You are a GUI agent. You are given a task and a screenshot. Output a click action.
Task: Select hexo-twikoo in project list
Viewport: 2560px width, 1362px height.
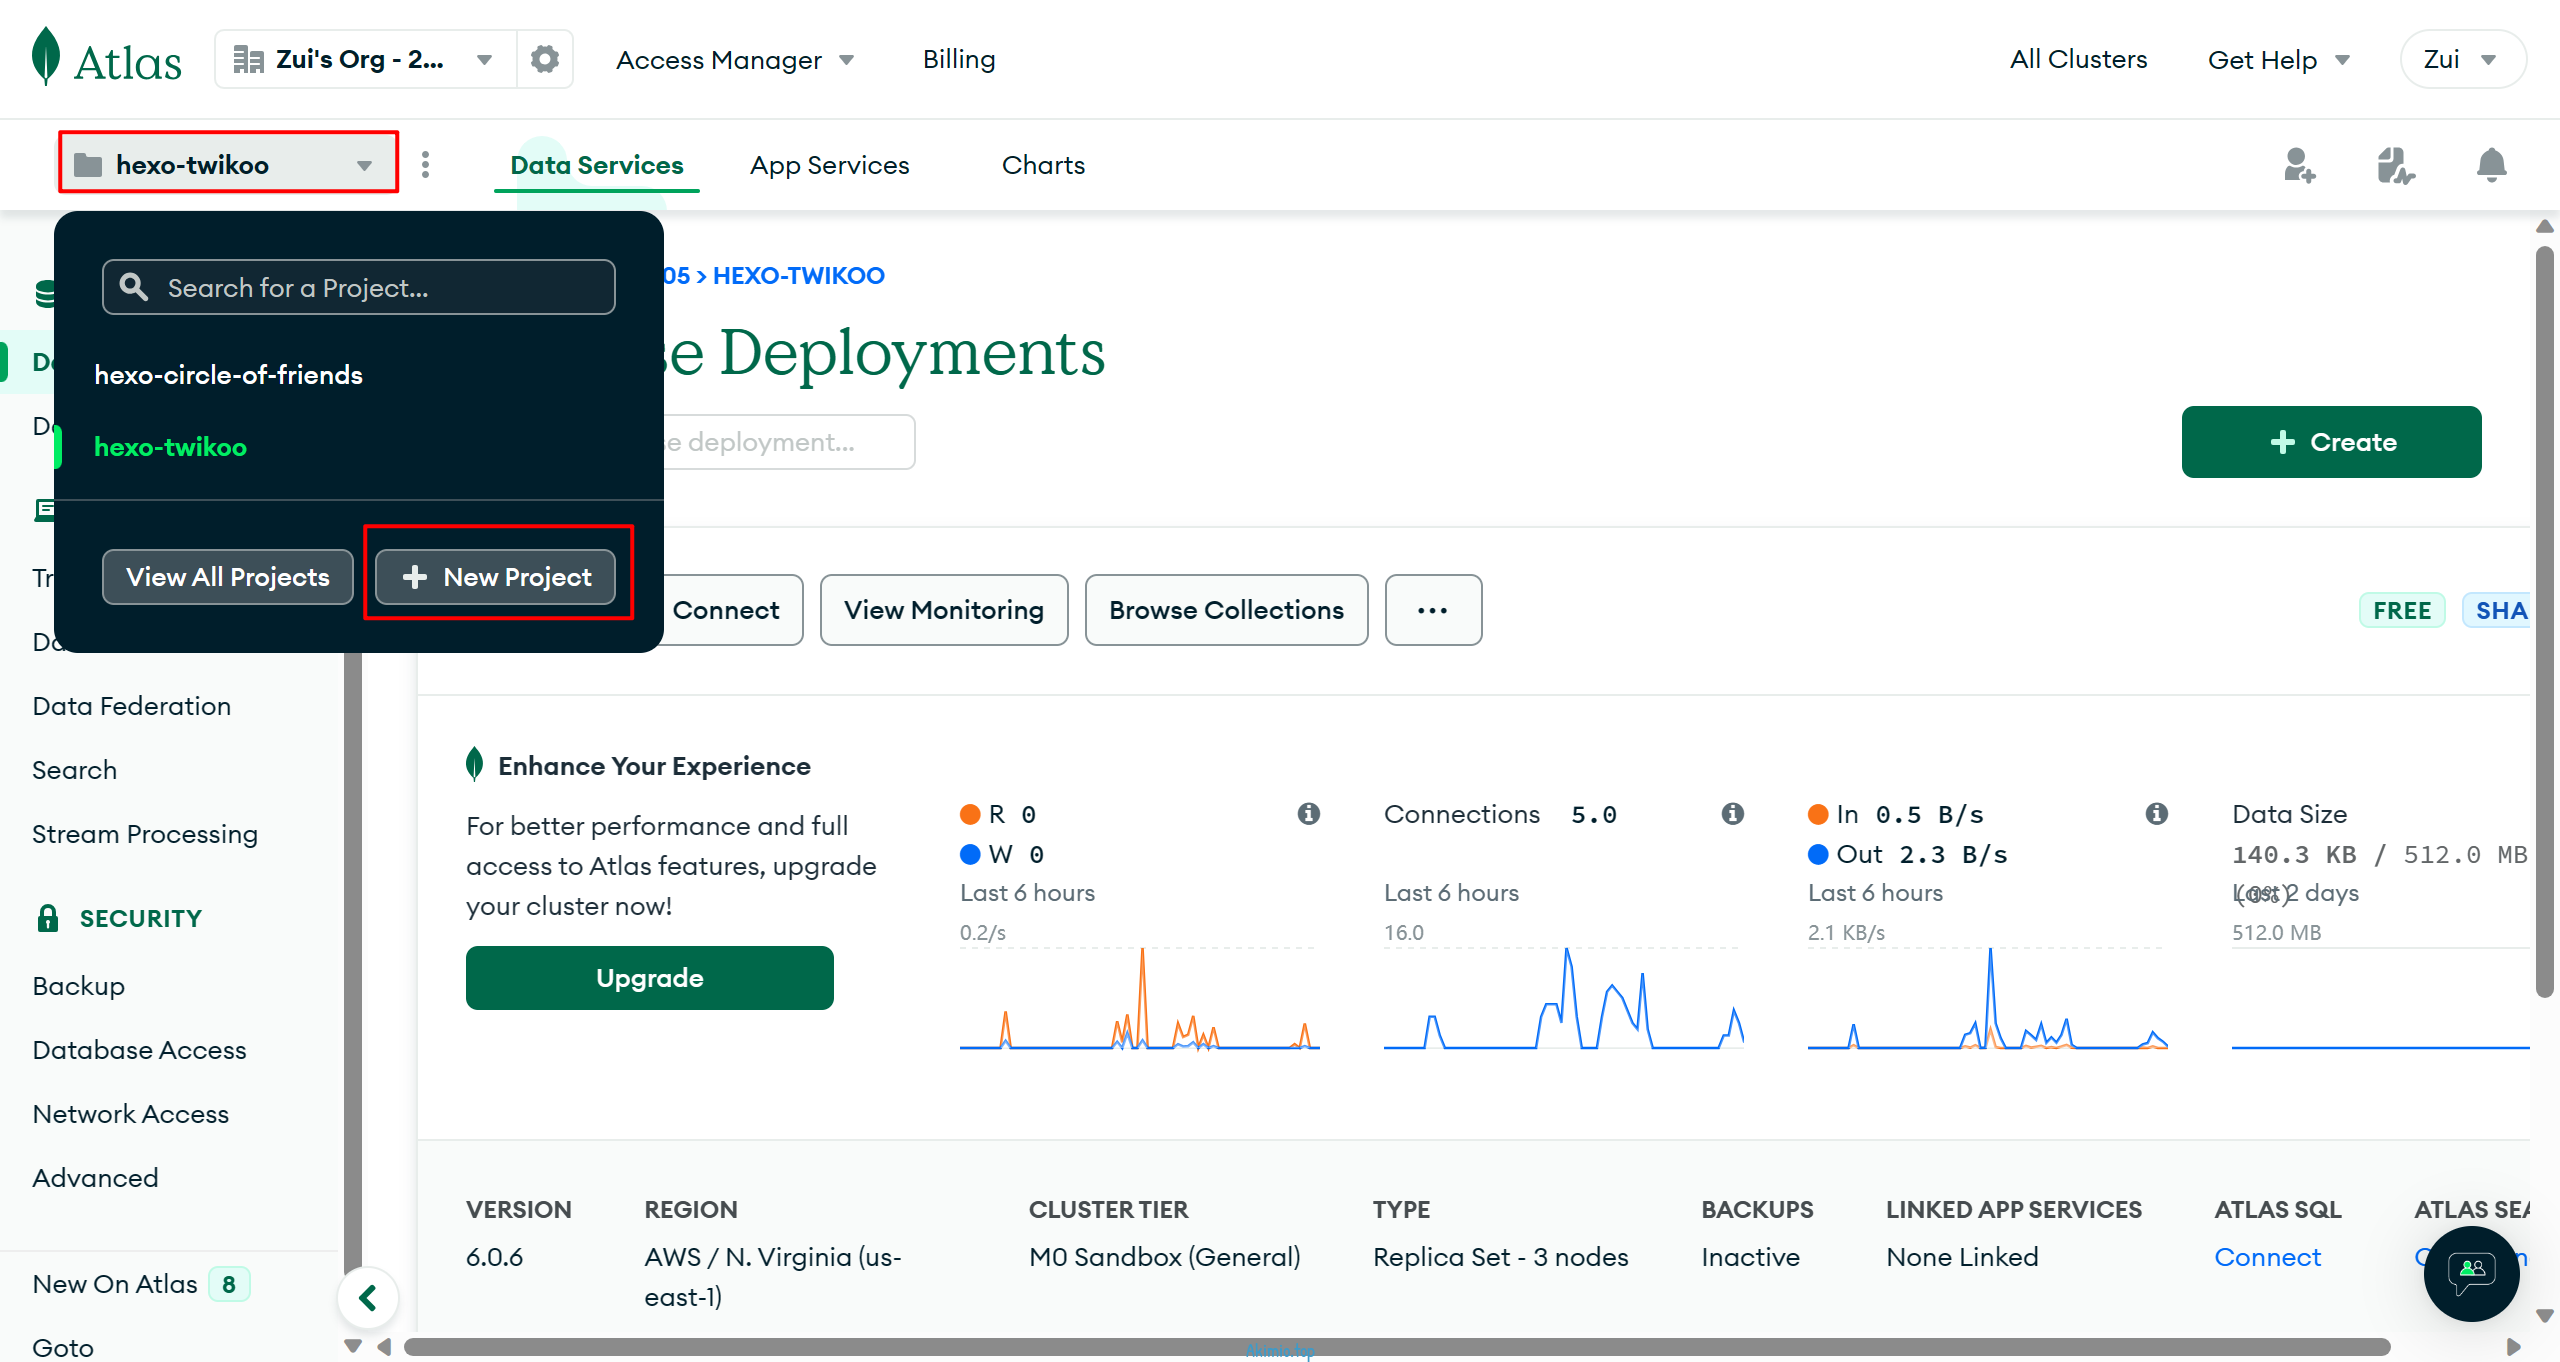coord(170,447)
